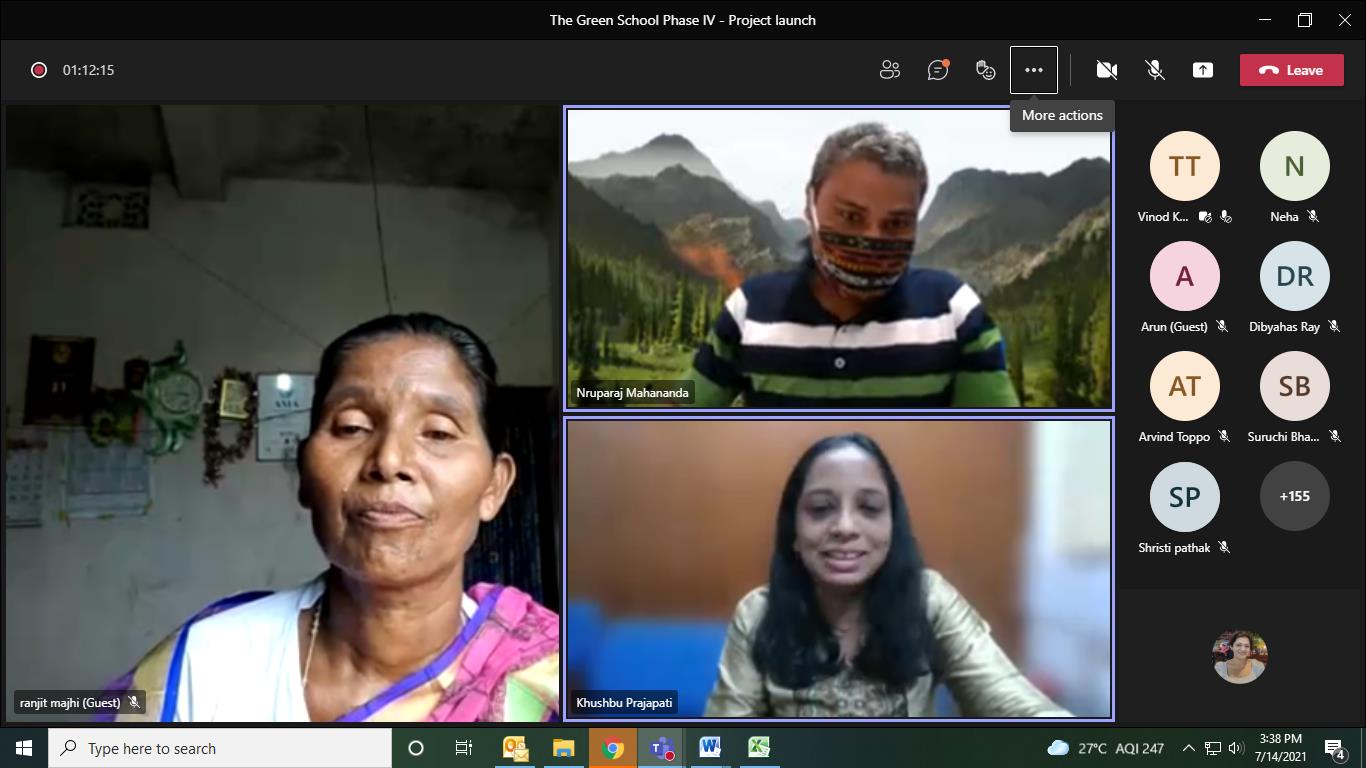Open the system volume control

(x=1236, y=748)
